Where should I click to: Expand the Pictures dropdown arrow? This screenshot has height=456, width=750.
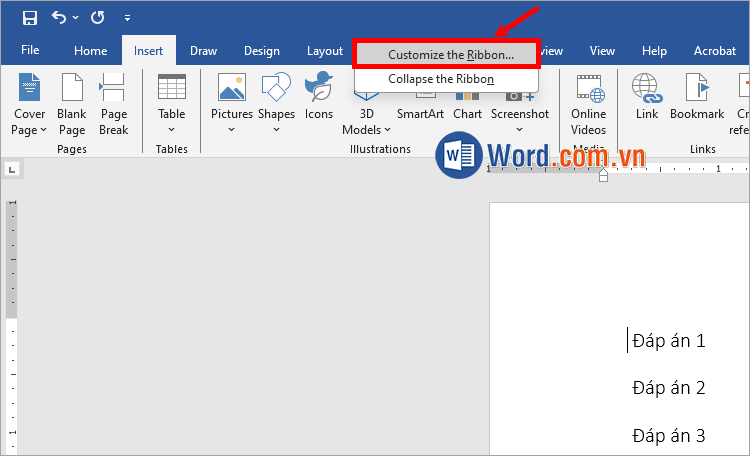click(232, 130)
